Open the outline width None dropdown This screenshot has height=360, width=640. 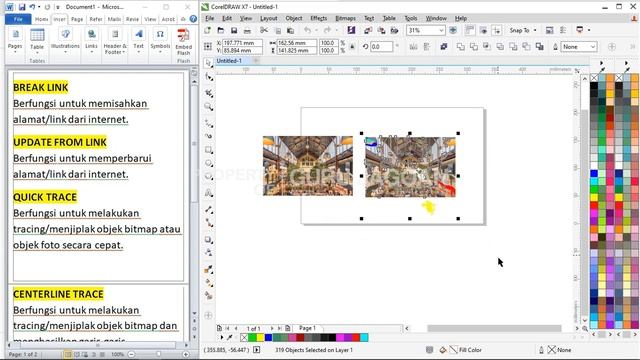pyautogui.click(x=593, y=47)
